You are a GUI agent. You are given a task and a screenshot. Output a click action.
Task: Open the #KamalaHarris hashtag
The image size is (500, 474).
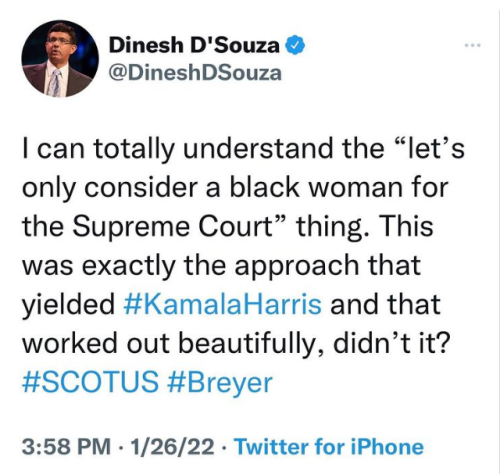click(x=222, y=304)
